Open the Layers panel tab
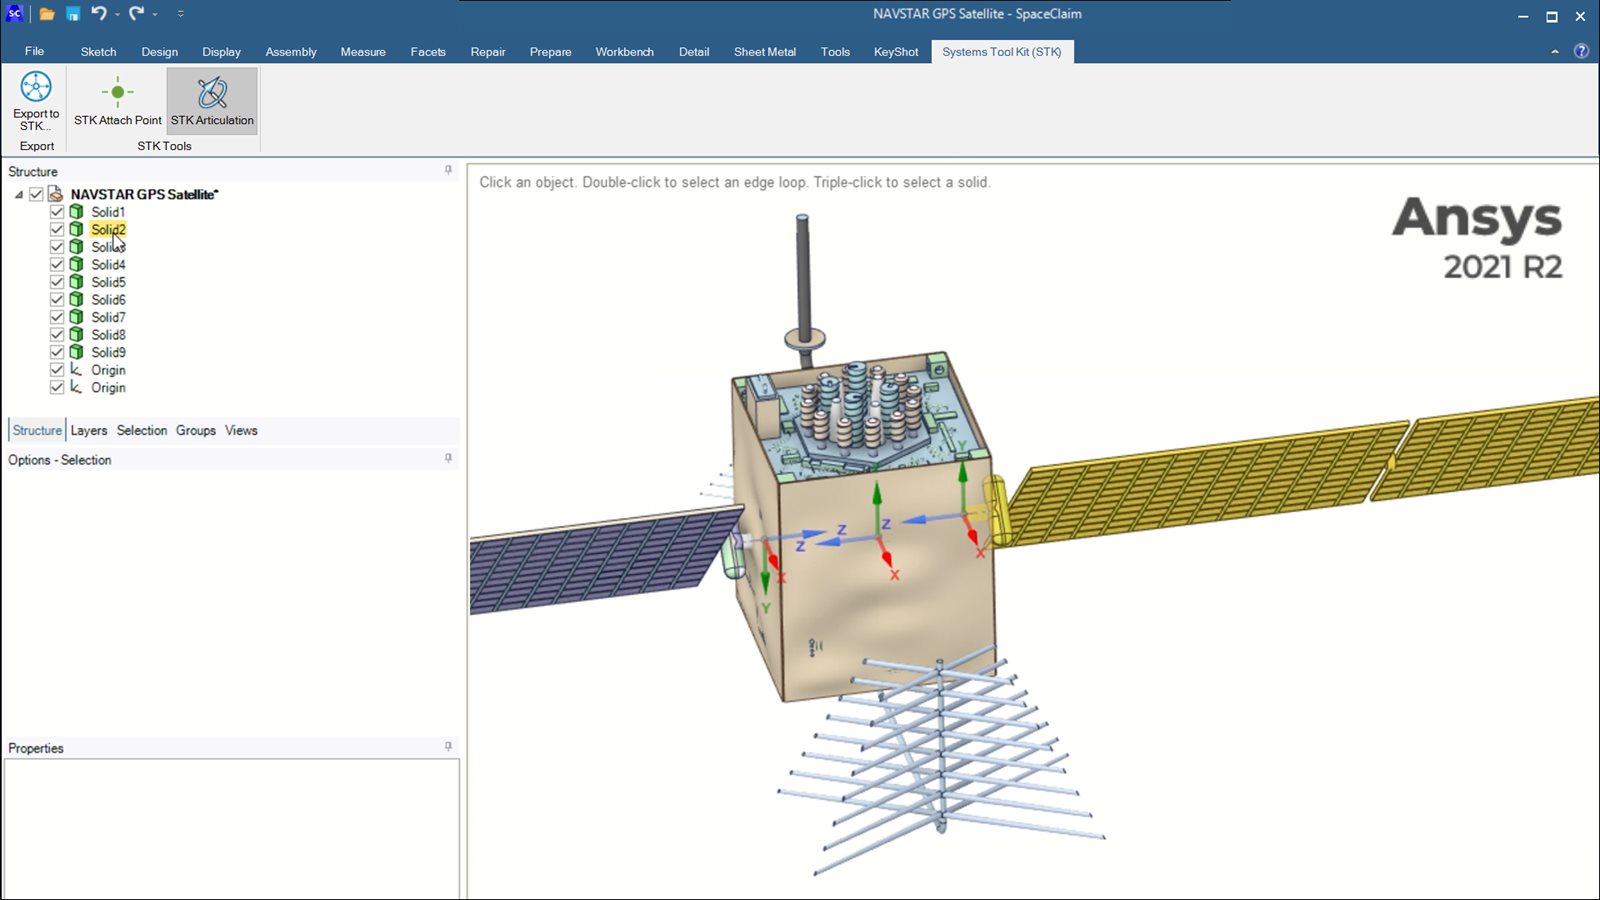The height and width of the screenshot is (900, 1600). (x=88, y=430)
